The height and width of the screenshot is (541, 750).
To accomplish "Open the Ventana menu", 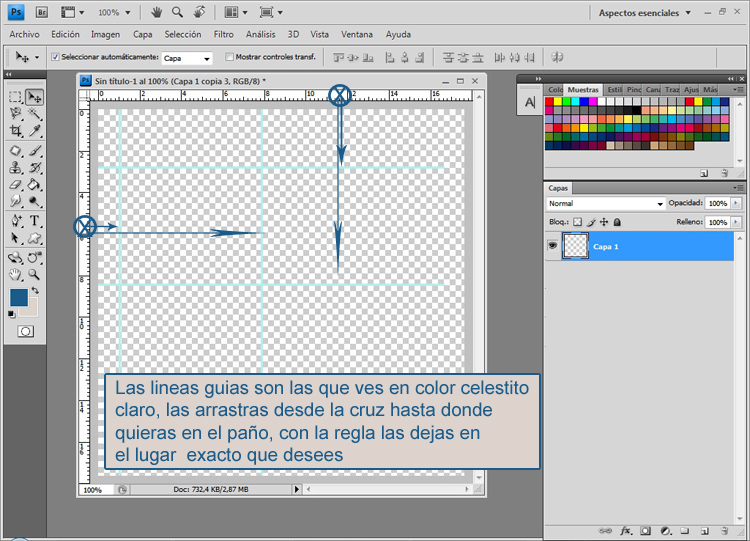I will pyautogui.click(x=356, y=34).
